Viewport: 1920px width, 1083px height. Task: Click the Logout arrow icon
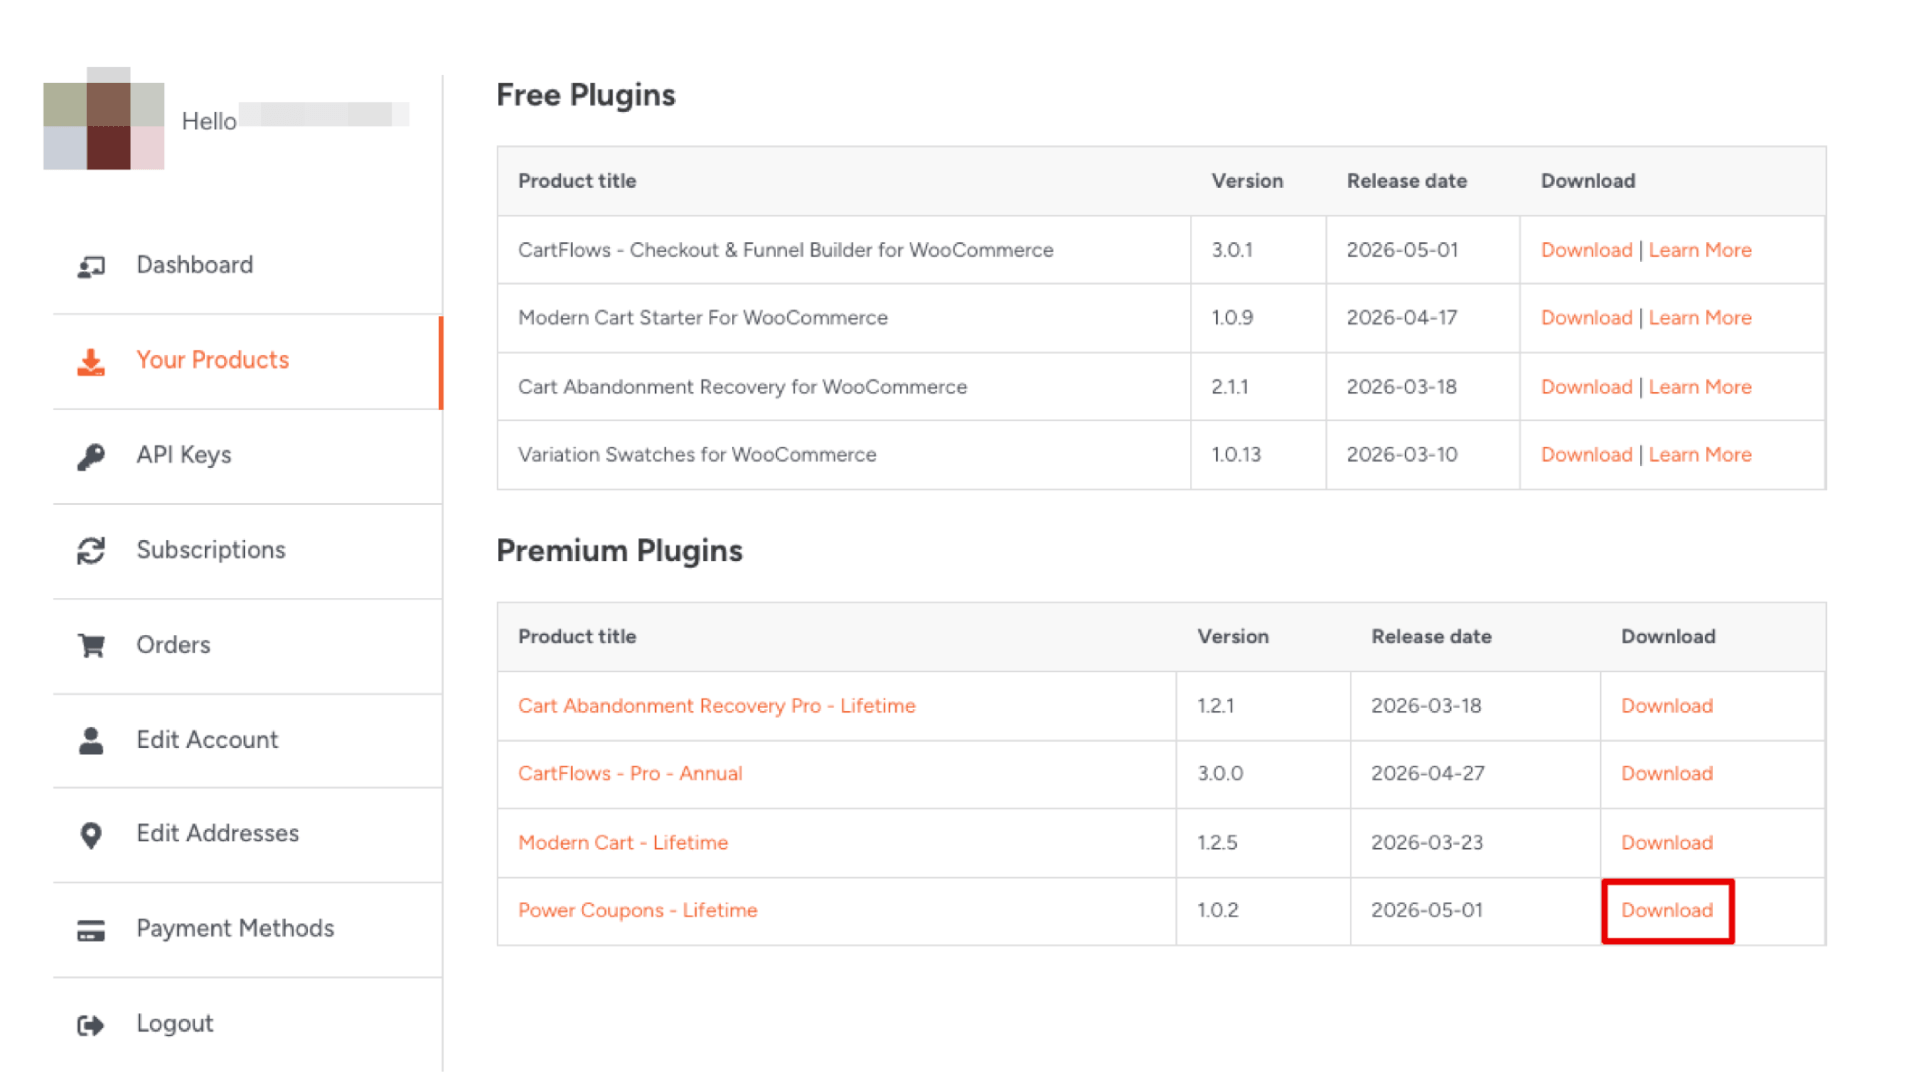(91, 1025)
